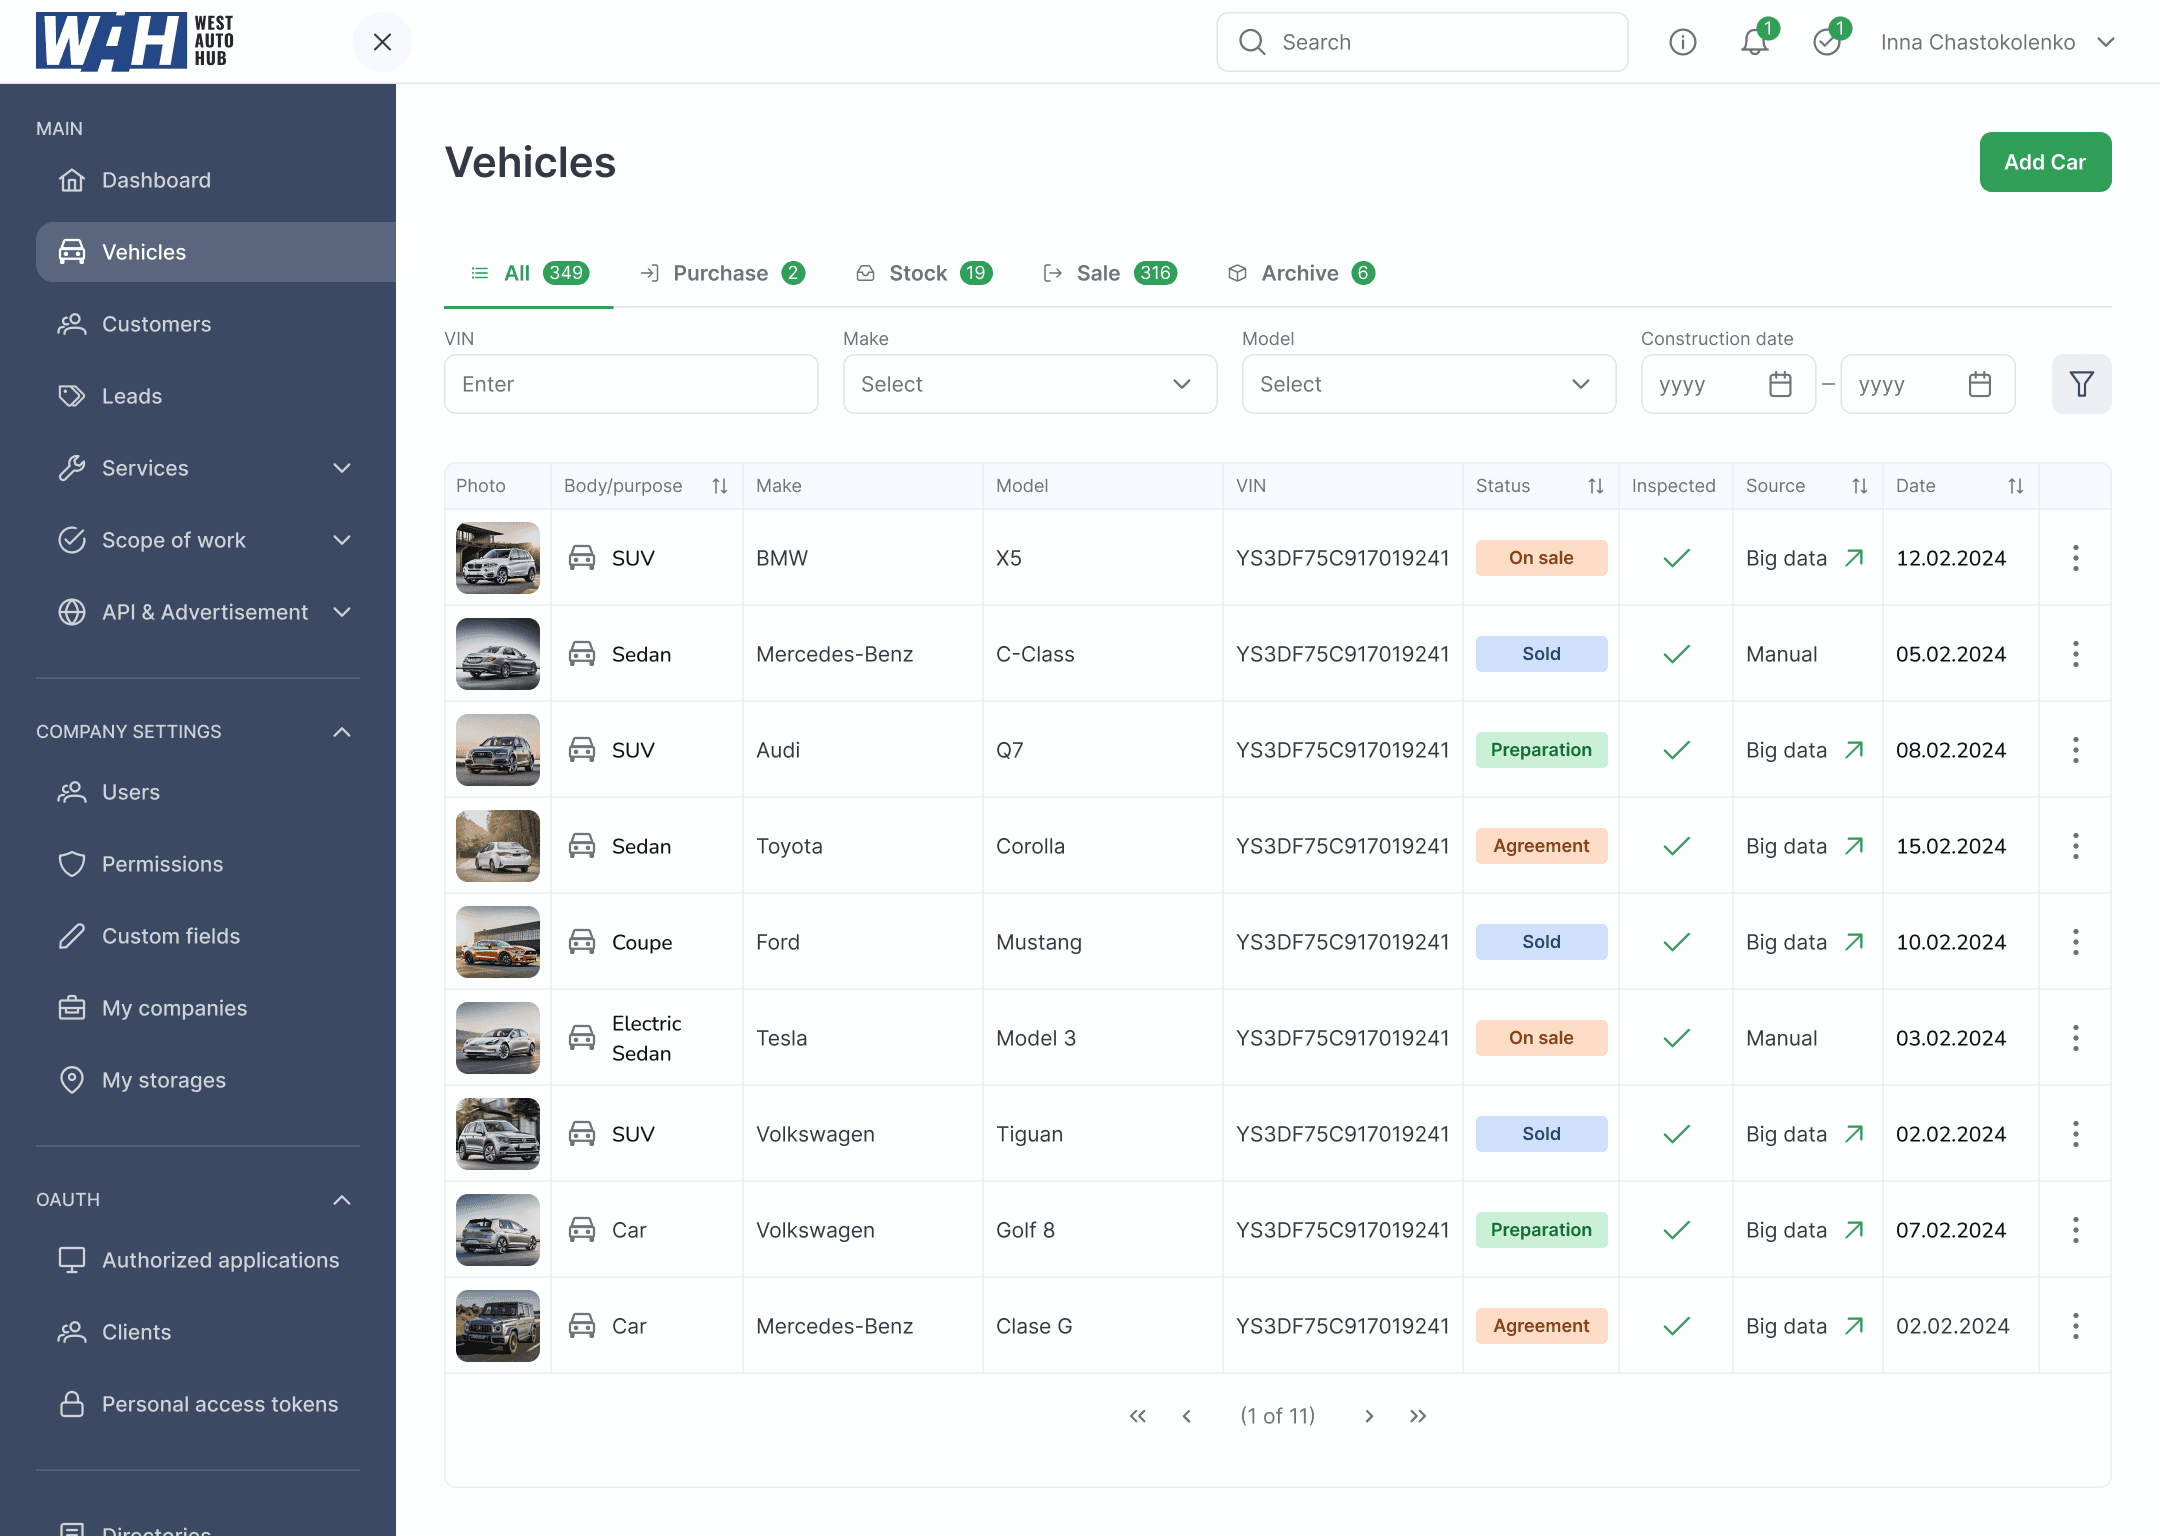Toggle sorting on Body/purpose column

coord(719,486)
